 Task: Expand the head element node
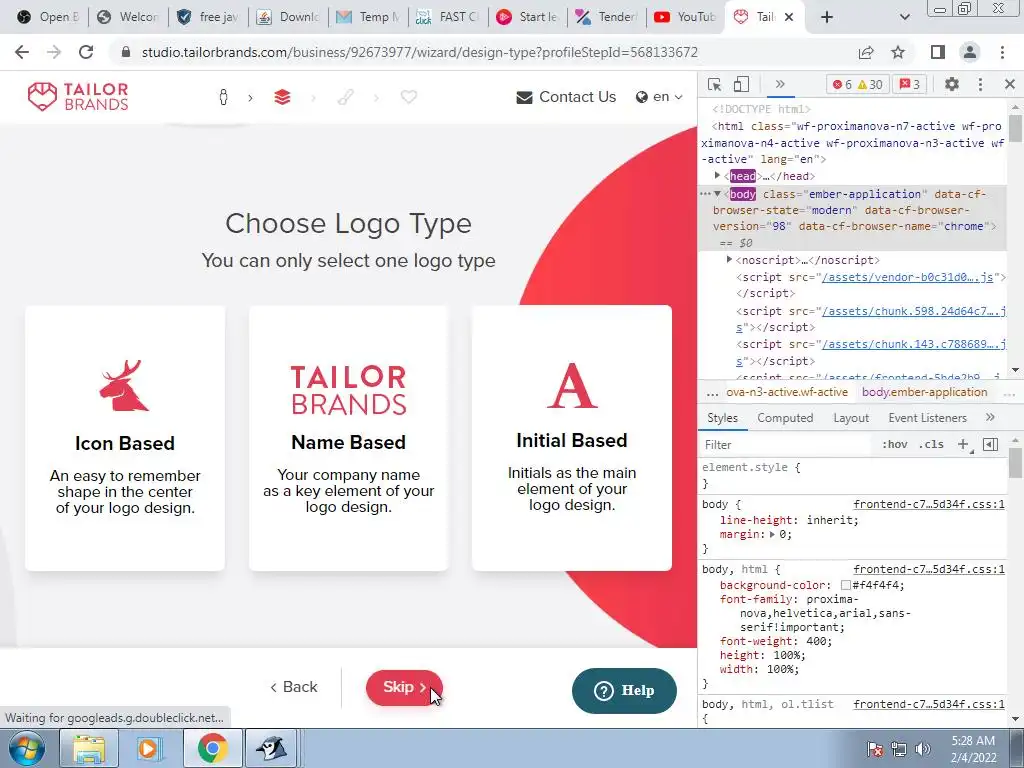point(718,176)
